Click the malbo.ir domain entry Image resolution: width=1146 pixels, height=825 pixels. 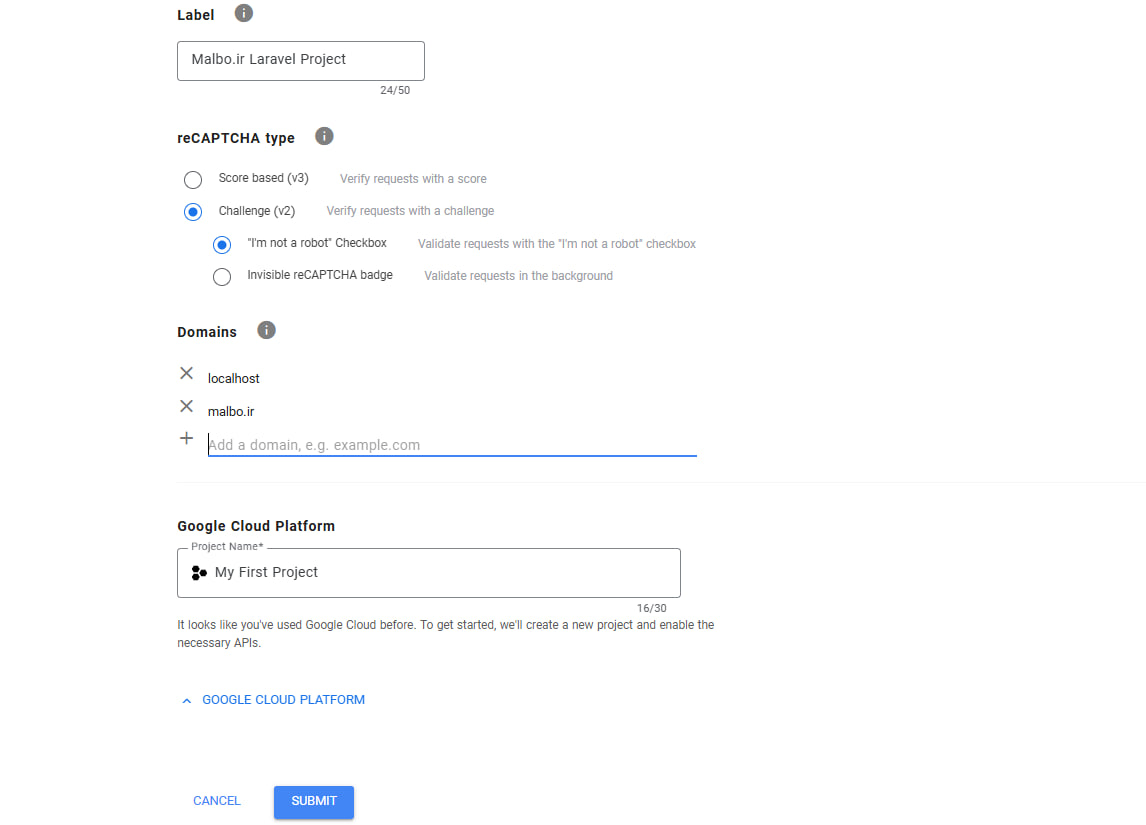pyautogui.click(x=231, y=412)
